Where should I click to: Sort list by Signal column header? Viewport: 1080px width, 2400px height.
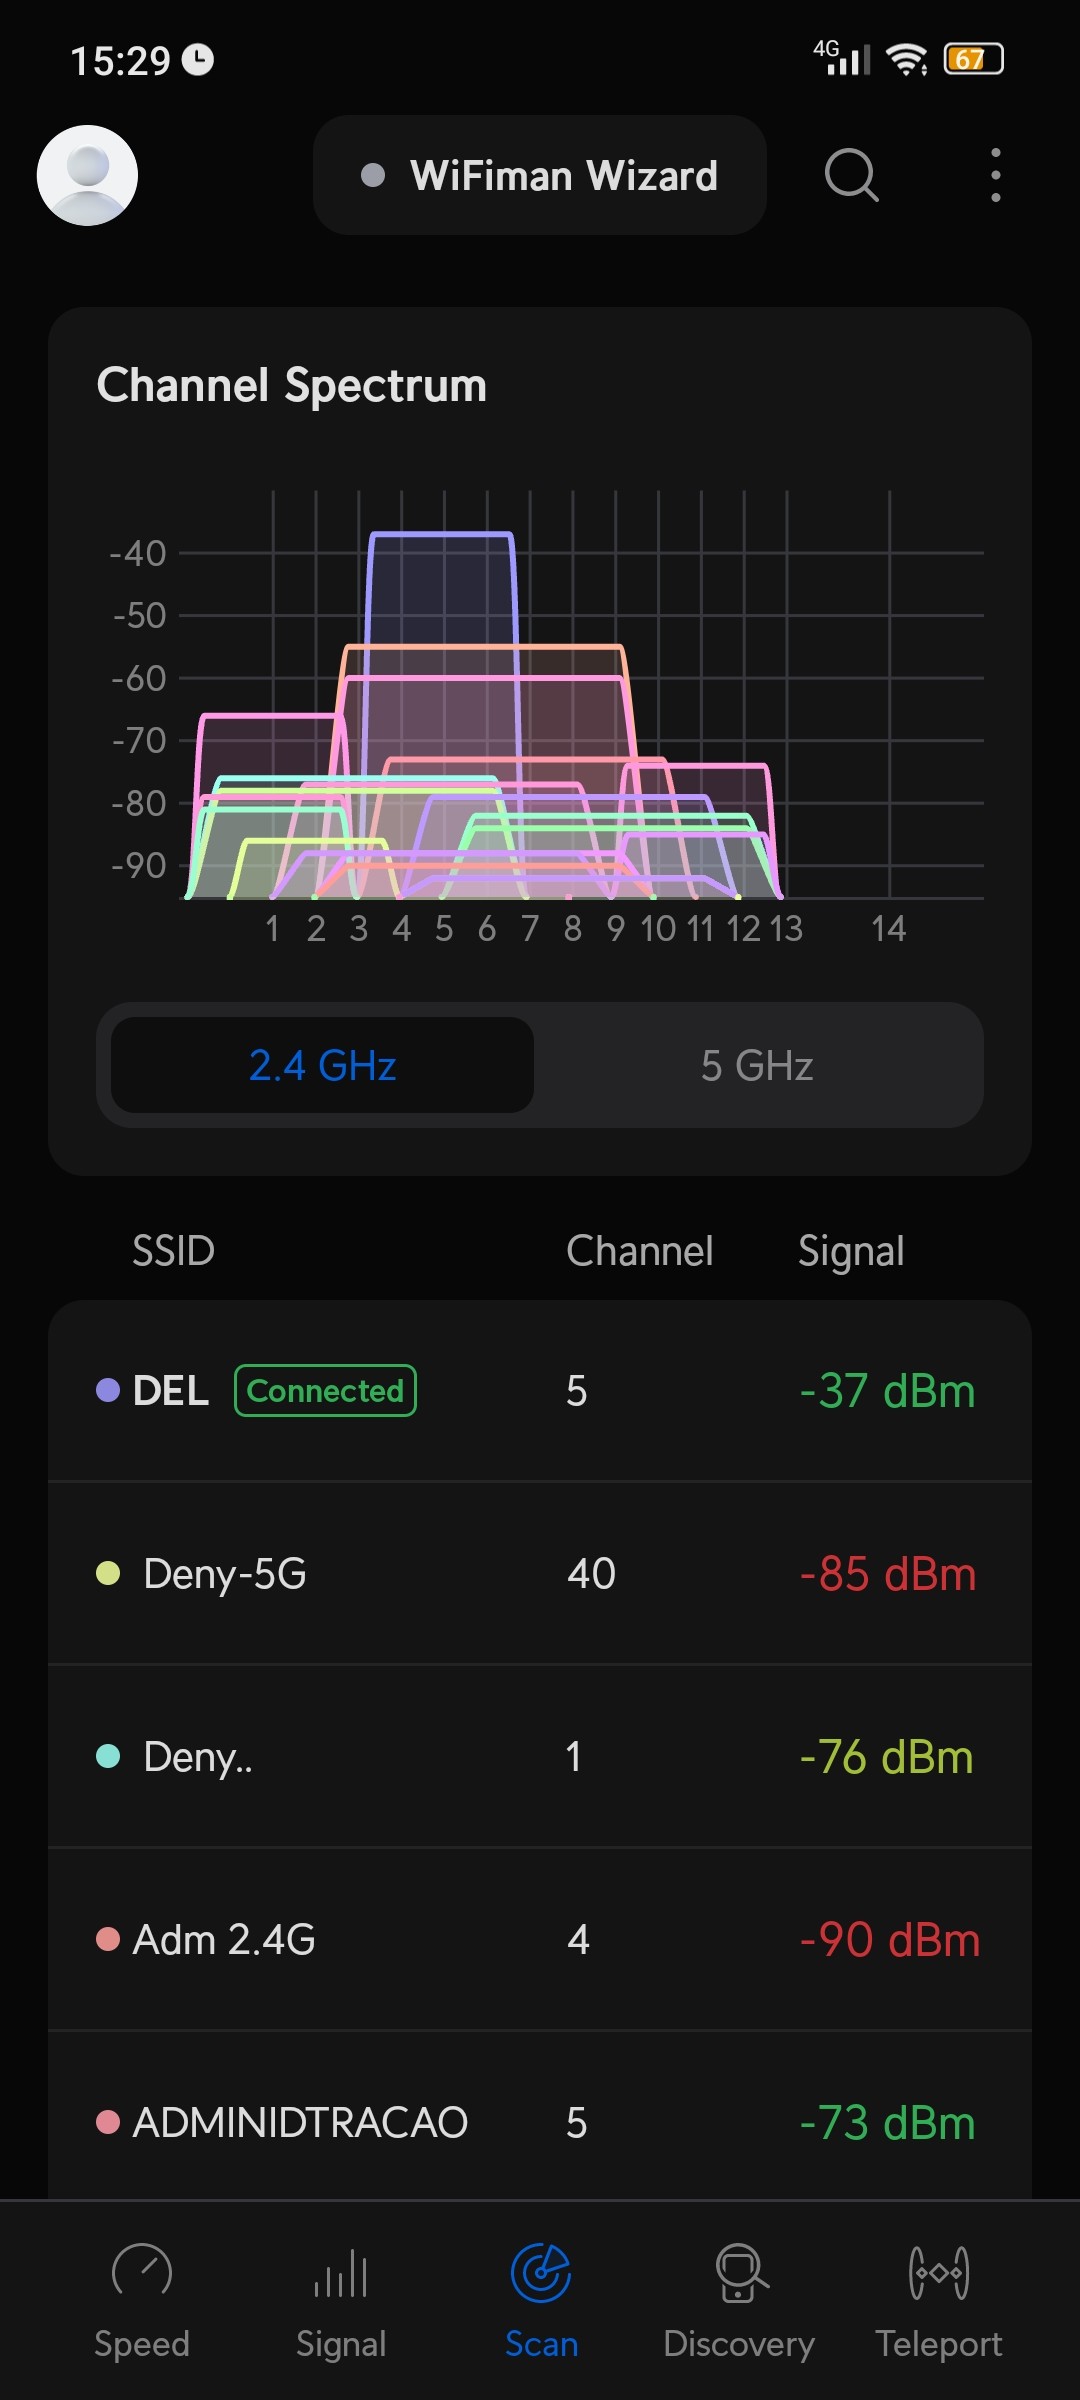(851, 1251)
